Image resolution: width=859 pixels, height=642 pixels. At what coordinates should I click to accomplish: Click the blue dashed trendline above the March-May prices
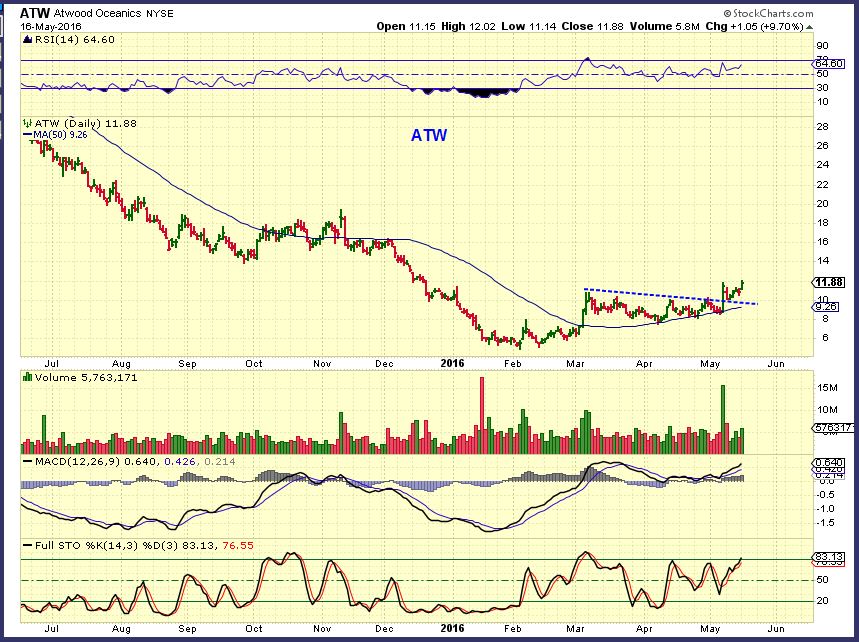click(671, 296)
